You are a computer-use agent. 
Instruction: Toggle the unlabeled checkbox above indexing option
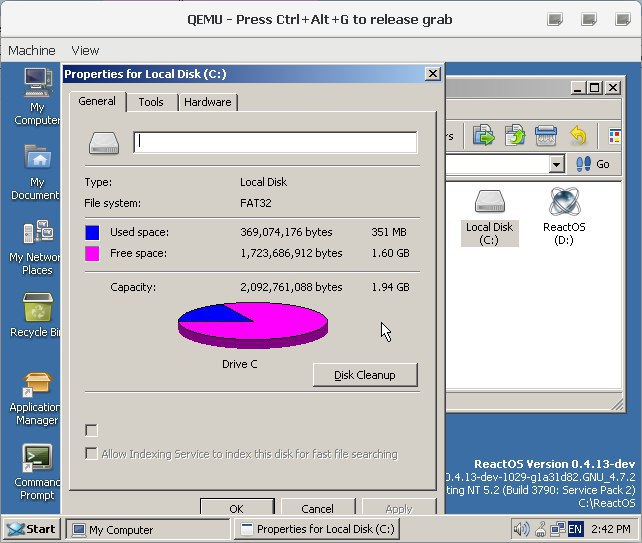pyautogui.click(x=91, y=430)
